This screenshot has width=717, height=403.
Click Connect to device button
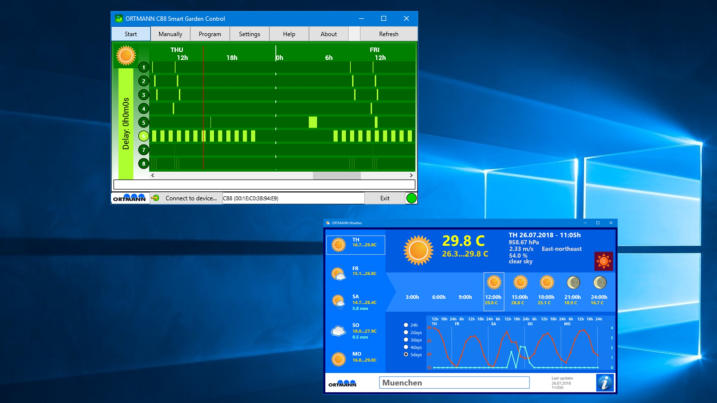pyautogui.click(x=190, y=198)
